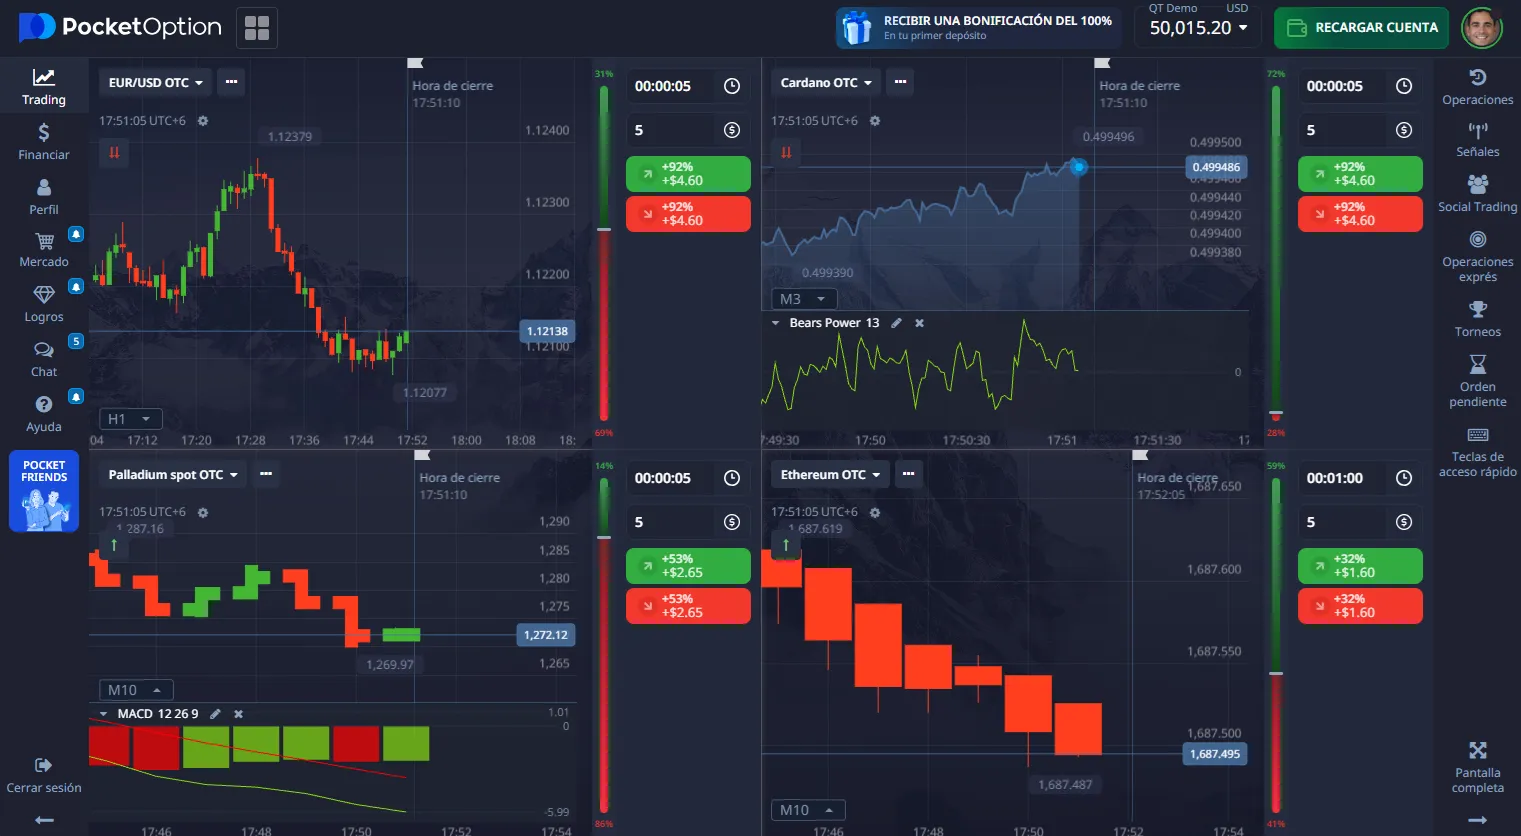
Task: Collapse the left sidebar arrow
Action: (x=44, y=820)
